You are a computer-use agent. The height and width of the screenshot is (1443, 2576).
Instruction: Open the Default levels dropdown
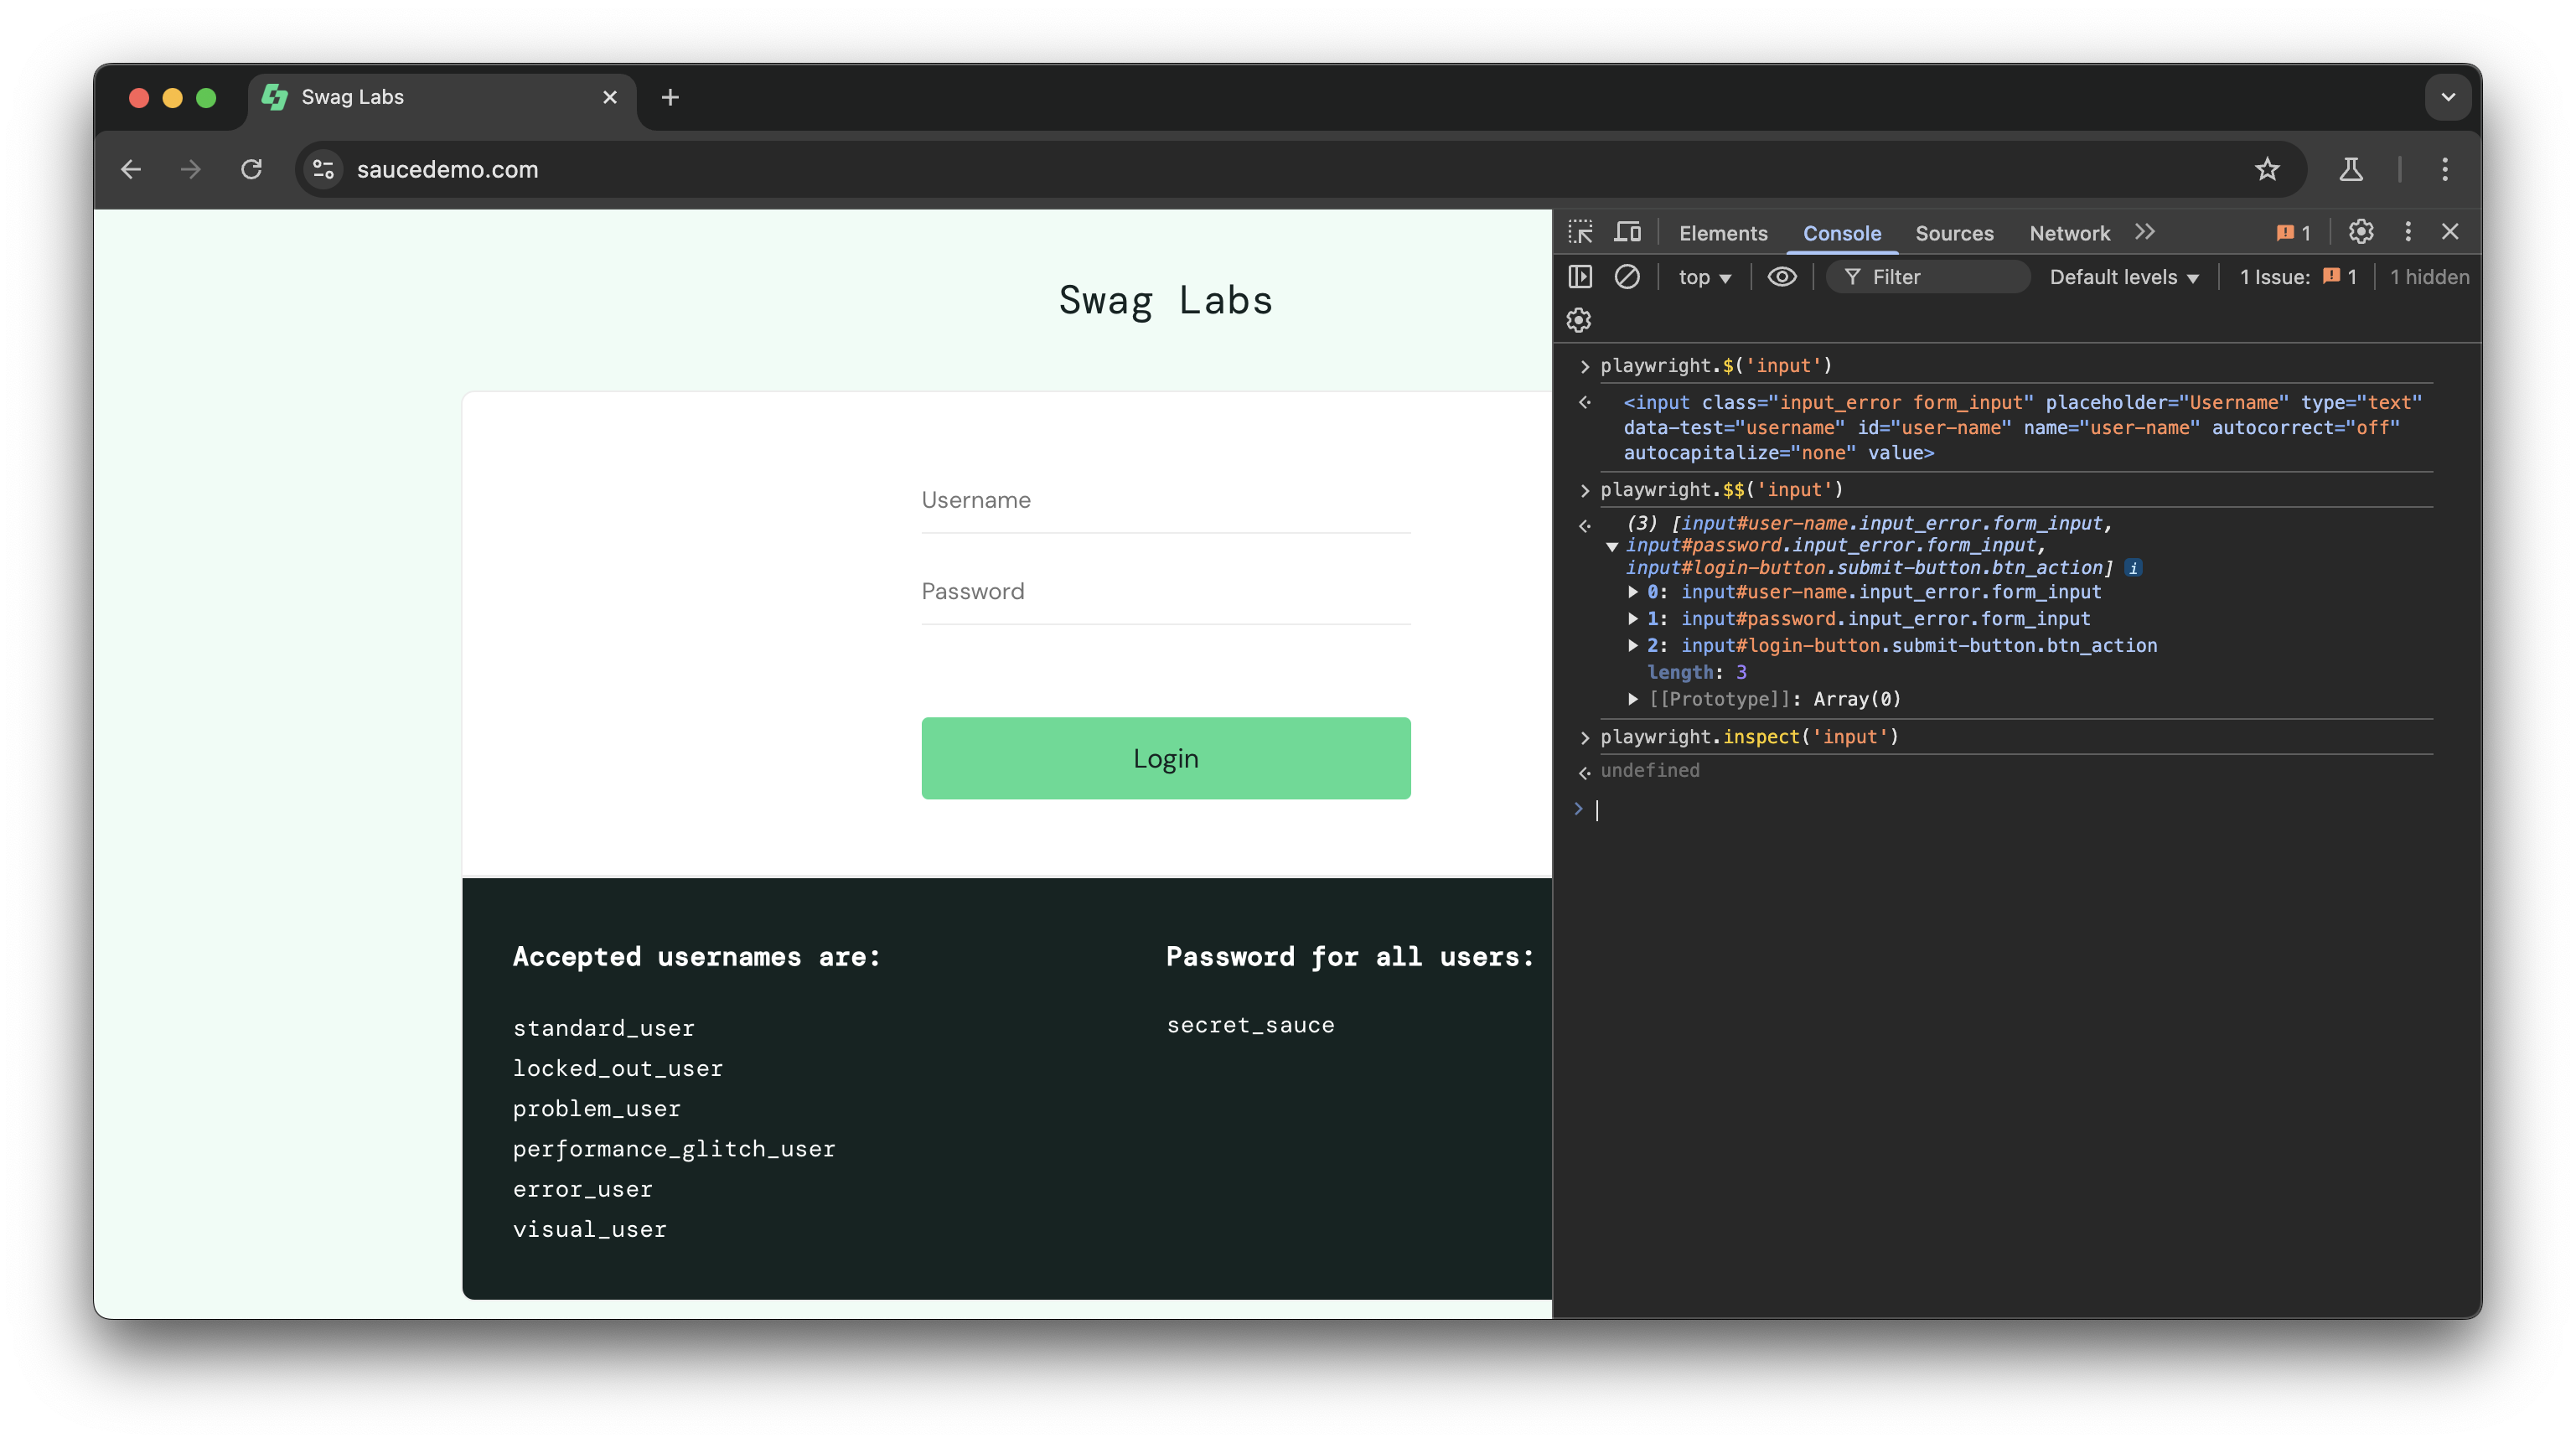(x=2123, y=277)
